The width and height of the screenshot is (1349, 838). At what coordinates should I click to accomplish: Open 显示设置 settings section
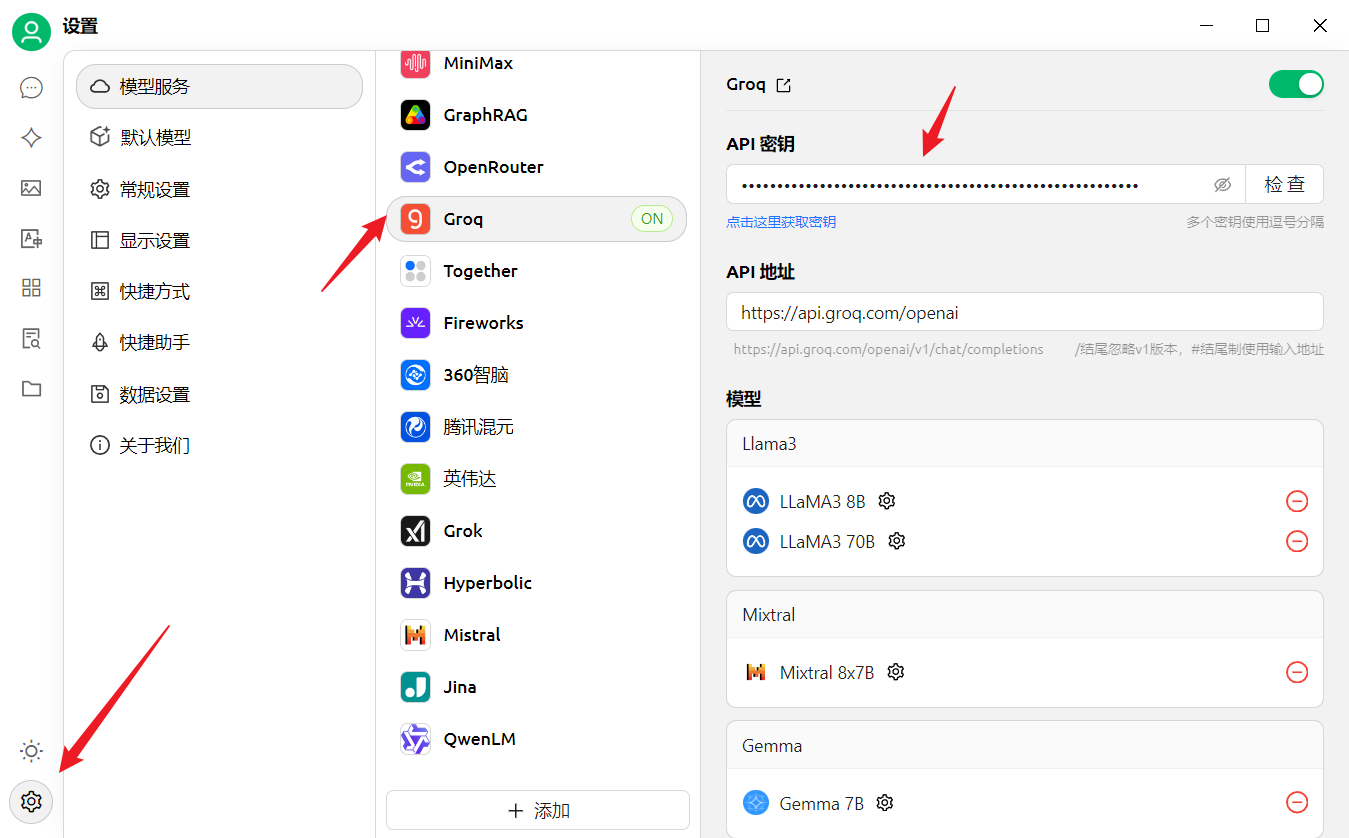(219, 241)
